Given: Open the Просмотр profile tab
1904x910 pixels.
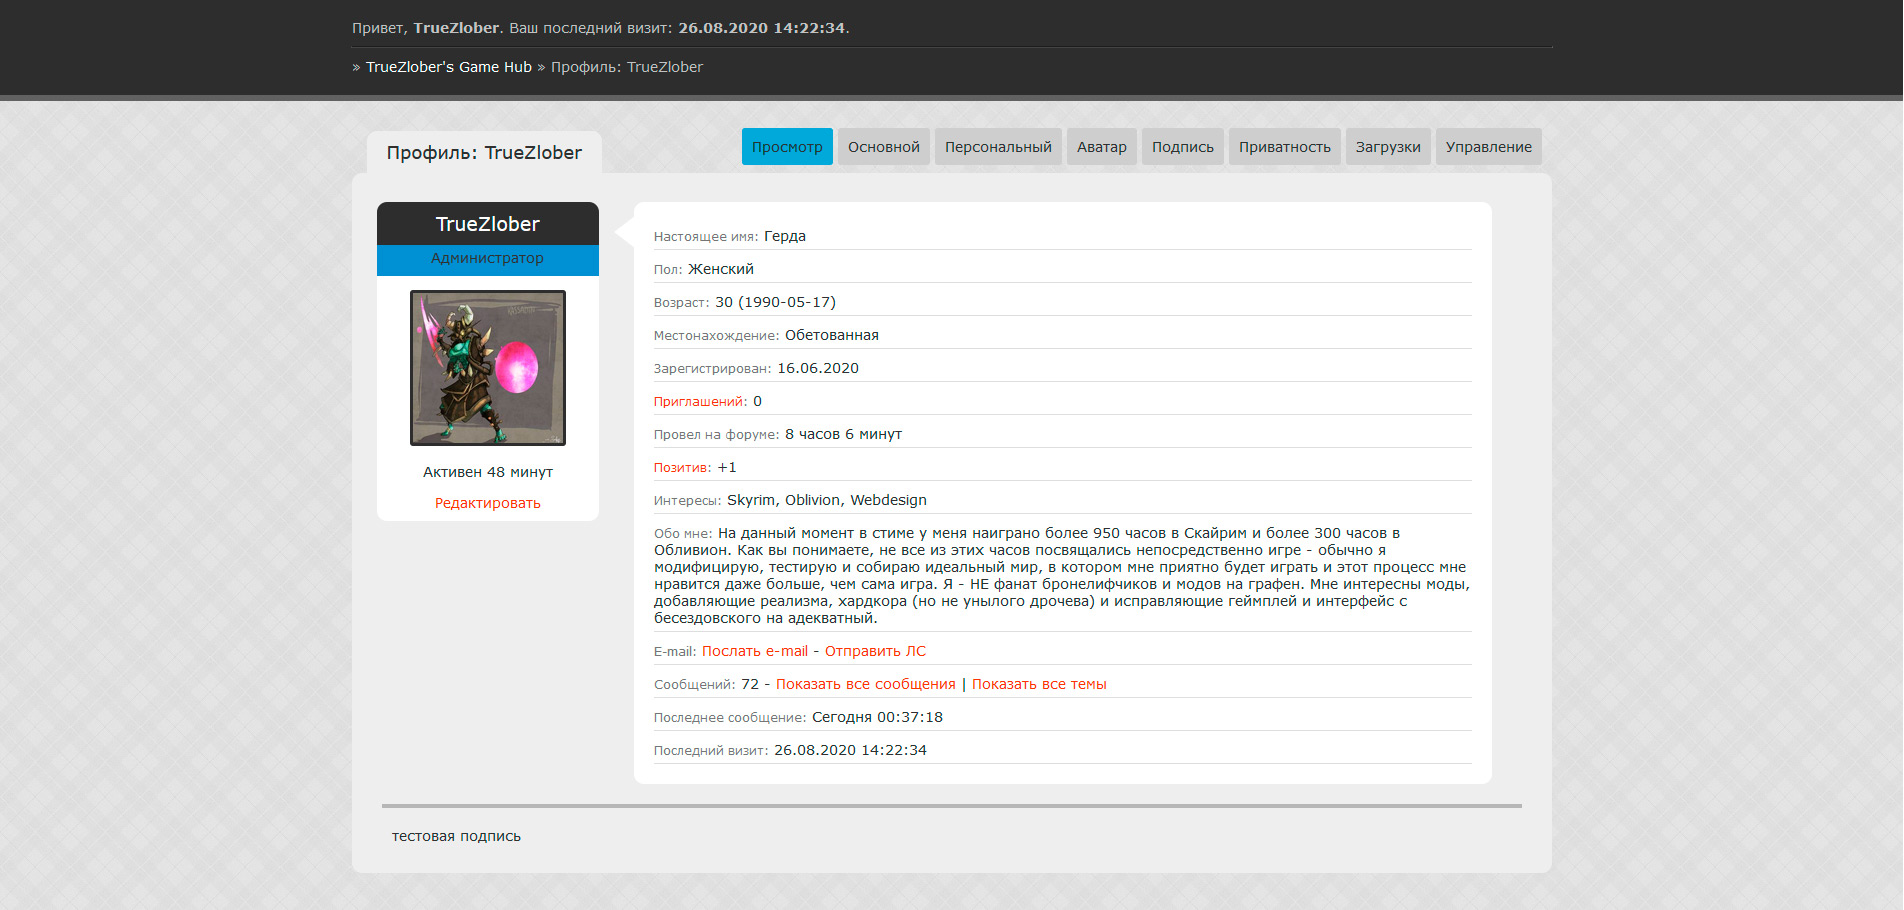Looking at the screenshot, I should click(787, 147).
